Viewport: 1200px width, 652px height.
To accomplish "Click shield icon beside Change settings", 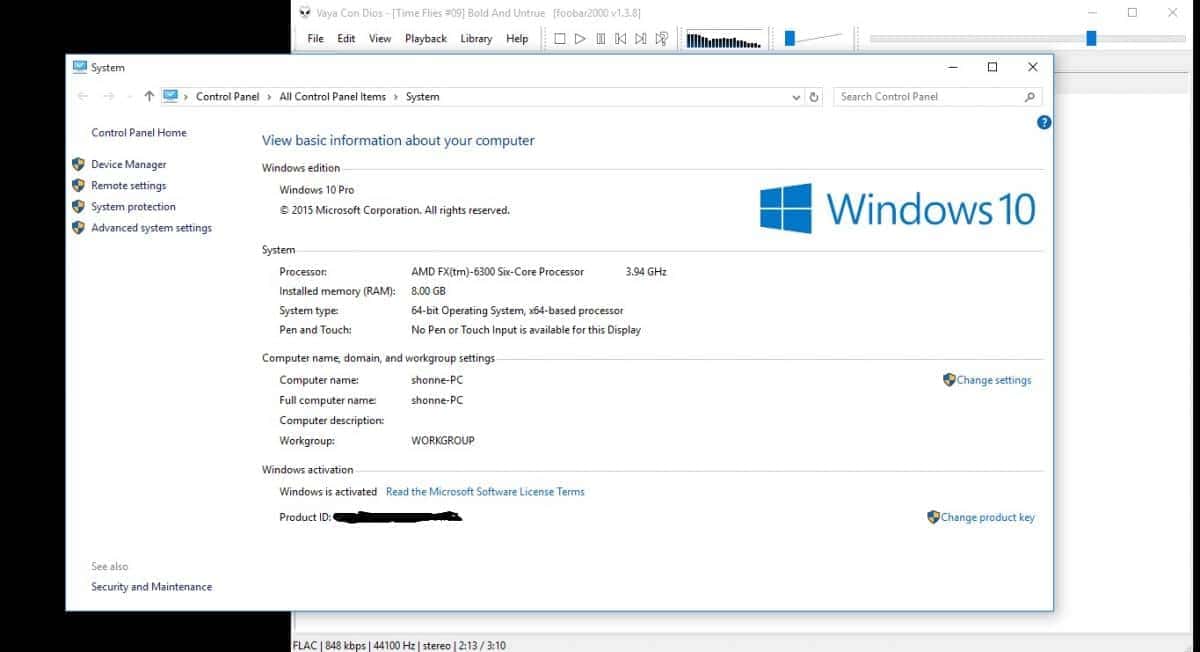I will [x=949, y=380].
